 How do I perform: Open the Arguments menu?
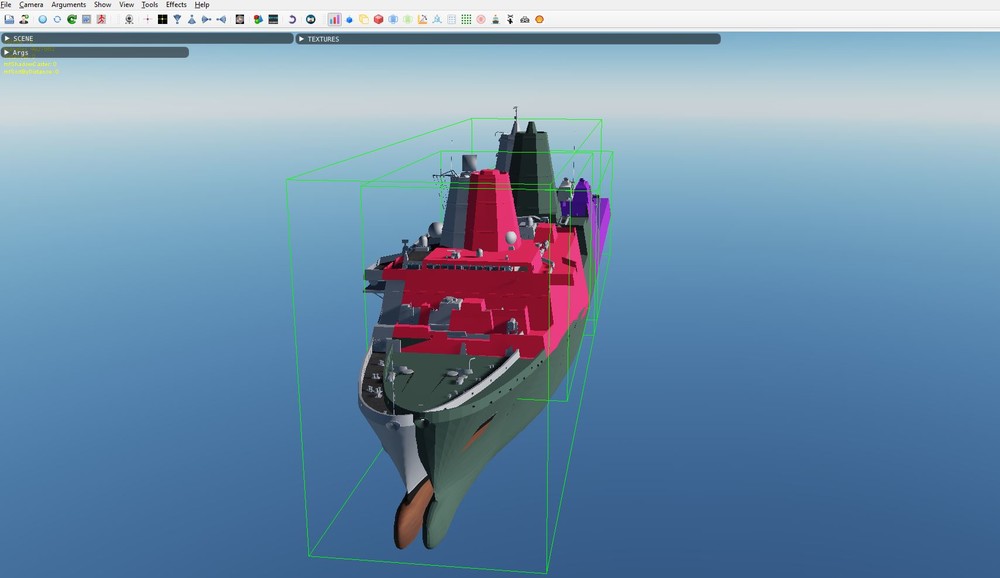[x=69, y=5]
